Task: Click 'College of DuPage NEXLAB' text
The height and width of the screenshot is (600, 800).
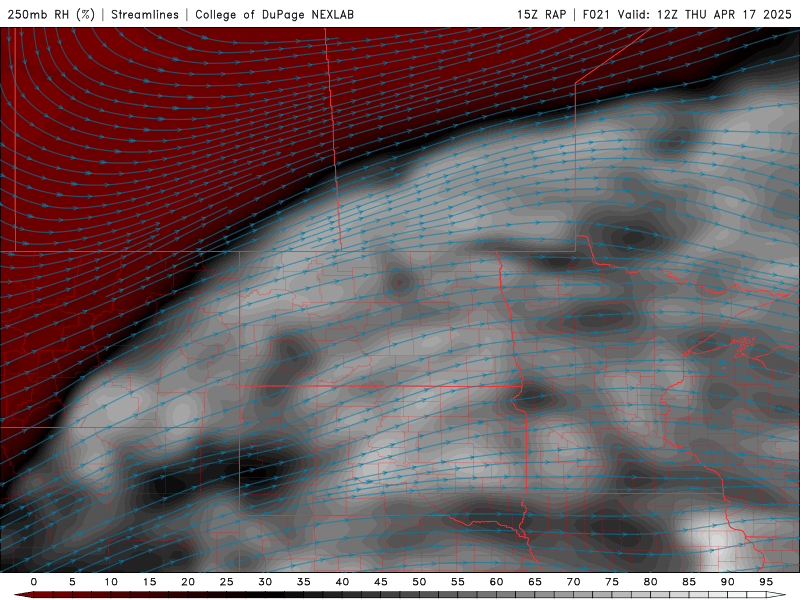Action: [x=274, y=14]
